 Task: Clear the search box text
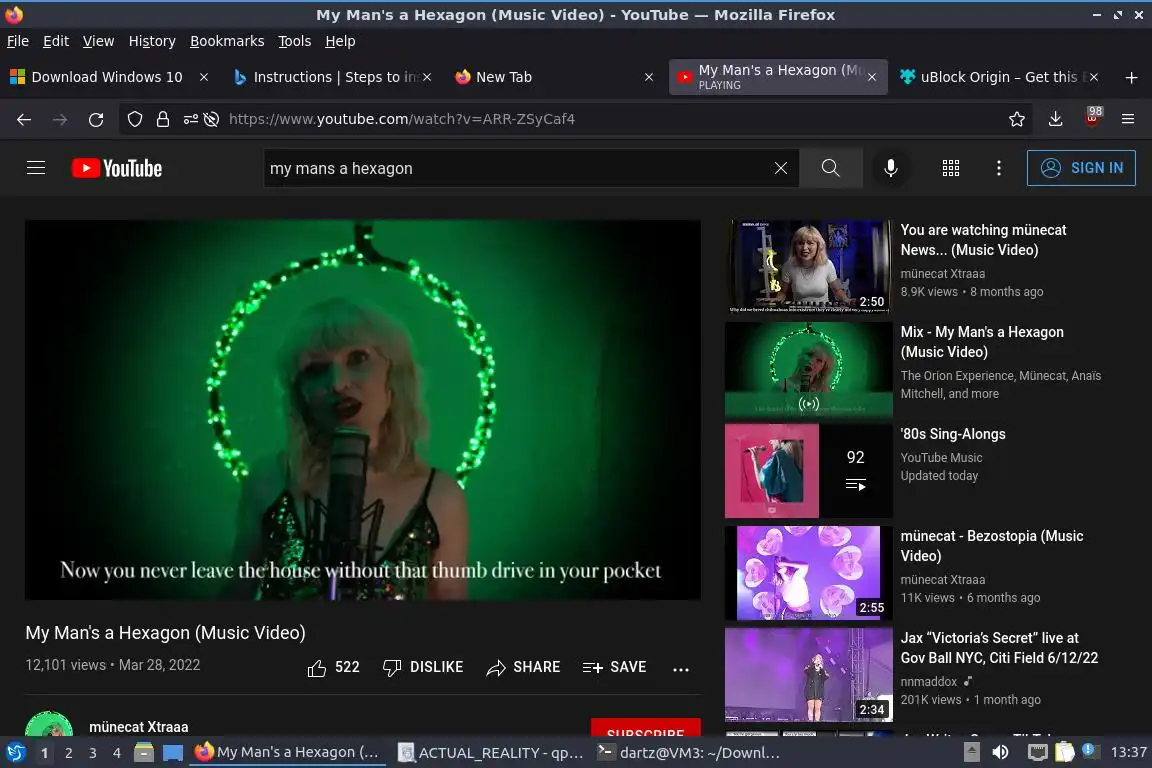point(781,168)
